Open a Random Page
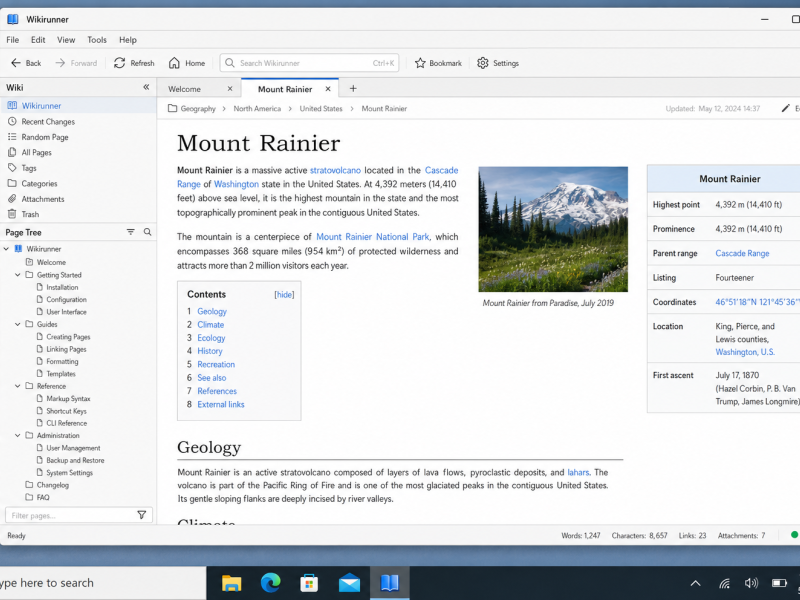The width and height of the screenshot is (800, 600). [78, 137]
